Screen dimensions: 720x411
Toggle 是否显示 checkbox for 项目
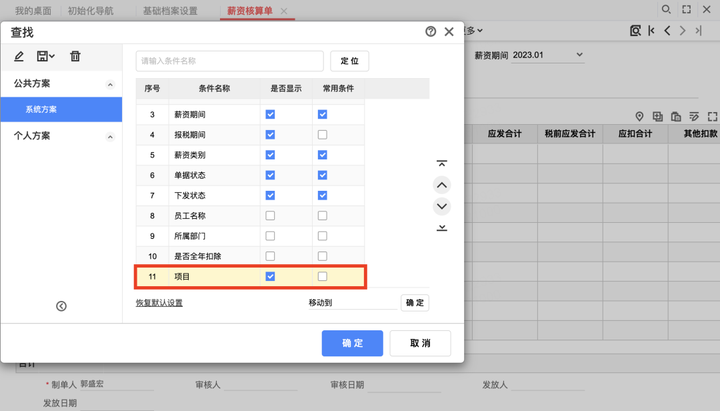pos(270,276)
